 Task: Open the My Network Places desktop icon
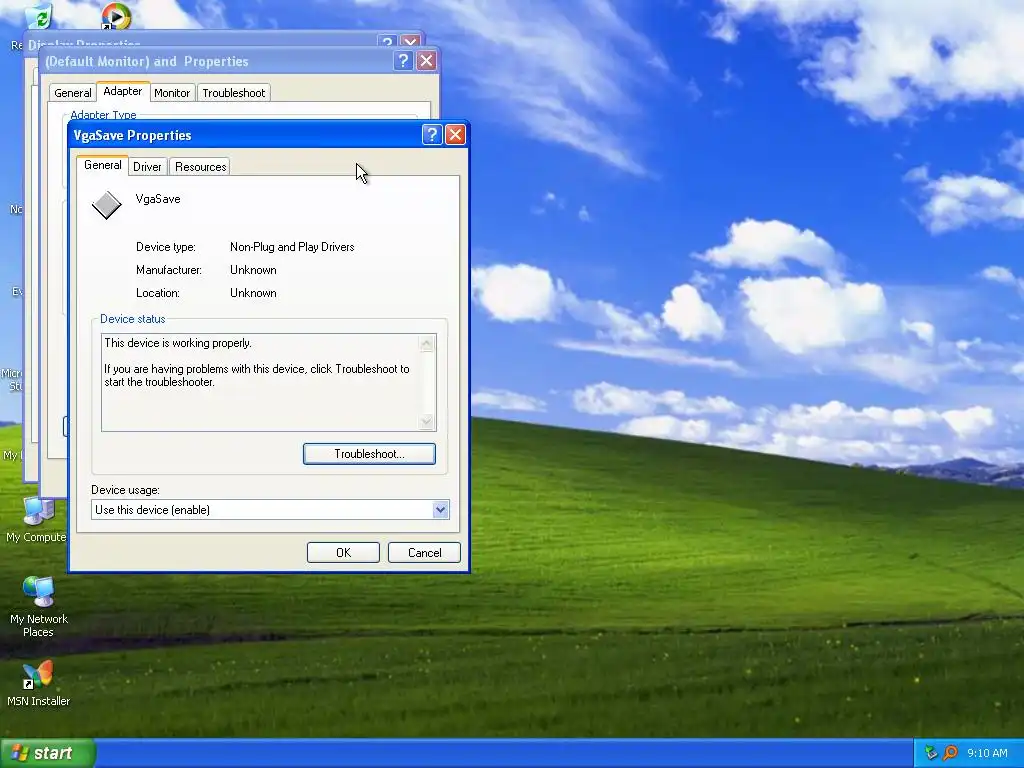[39, 607]
